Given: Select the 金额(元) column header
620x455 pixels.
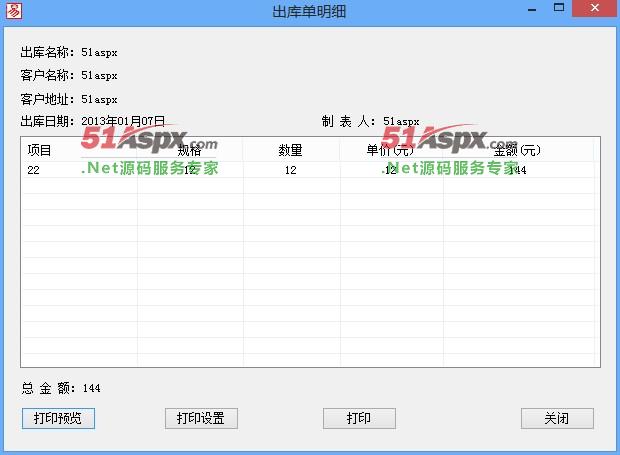Looking at the screenshot, I should tap(518, 150).
